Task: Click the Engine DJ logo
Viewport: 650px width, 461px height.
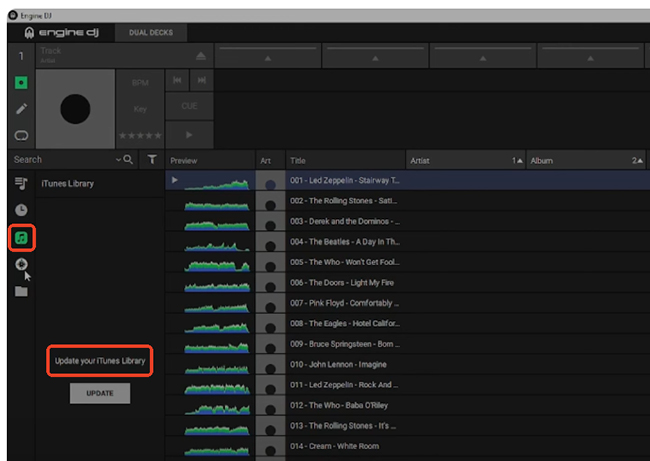Action: click(61, 32)
